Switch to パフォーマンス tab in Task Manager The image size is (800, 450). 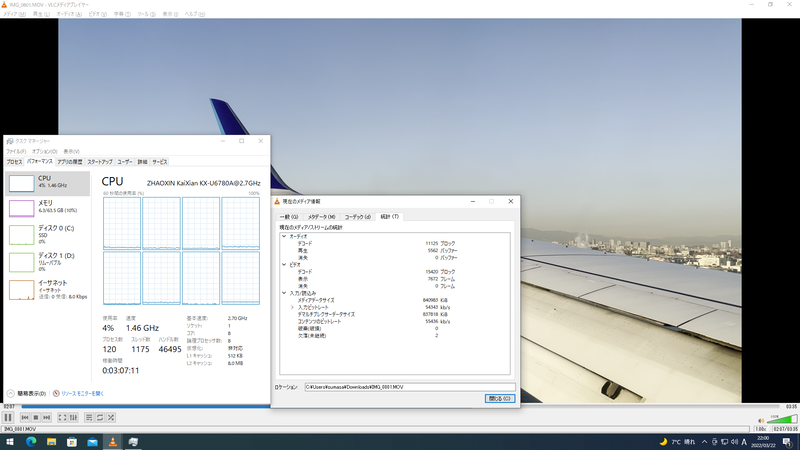coord(40,161)
